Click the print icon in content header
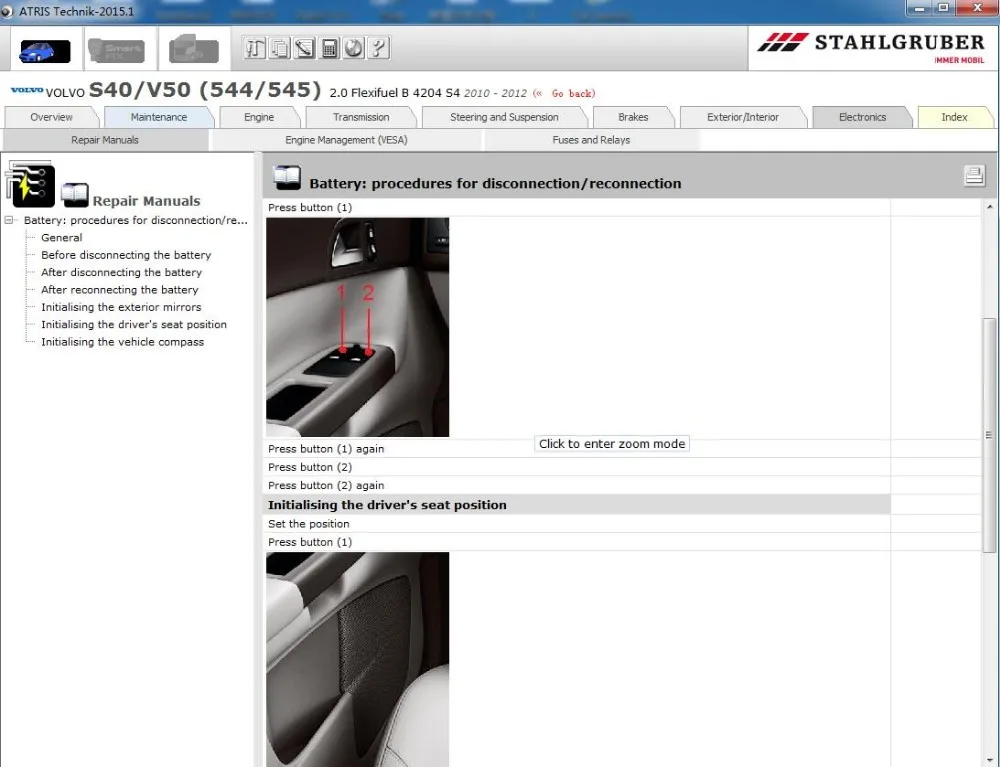The height and width of the screenshot is (767, 1000). pyautogui.click(x=974, y=175)
